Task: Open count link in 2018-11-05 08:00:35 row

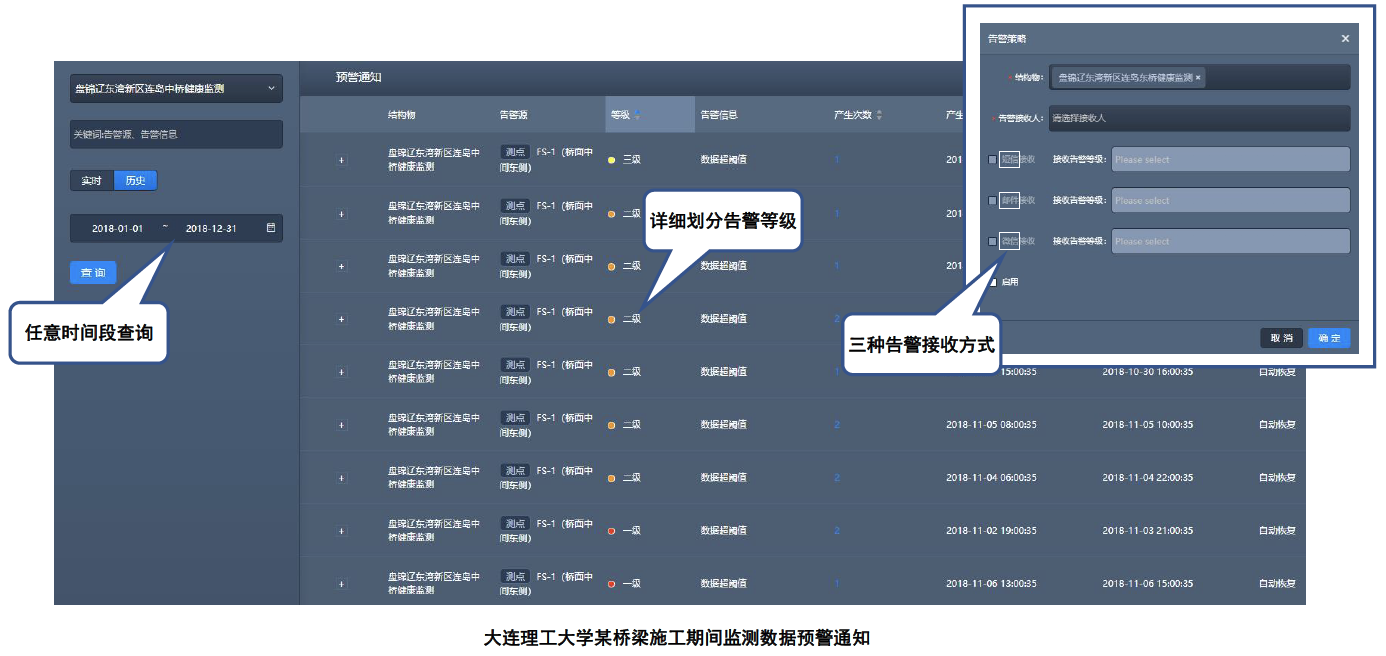Action: pos(837,425)
